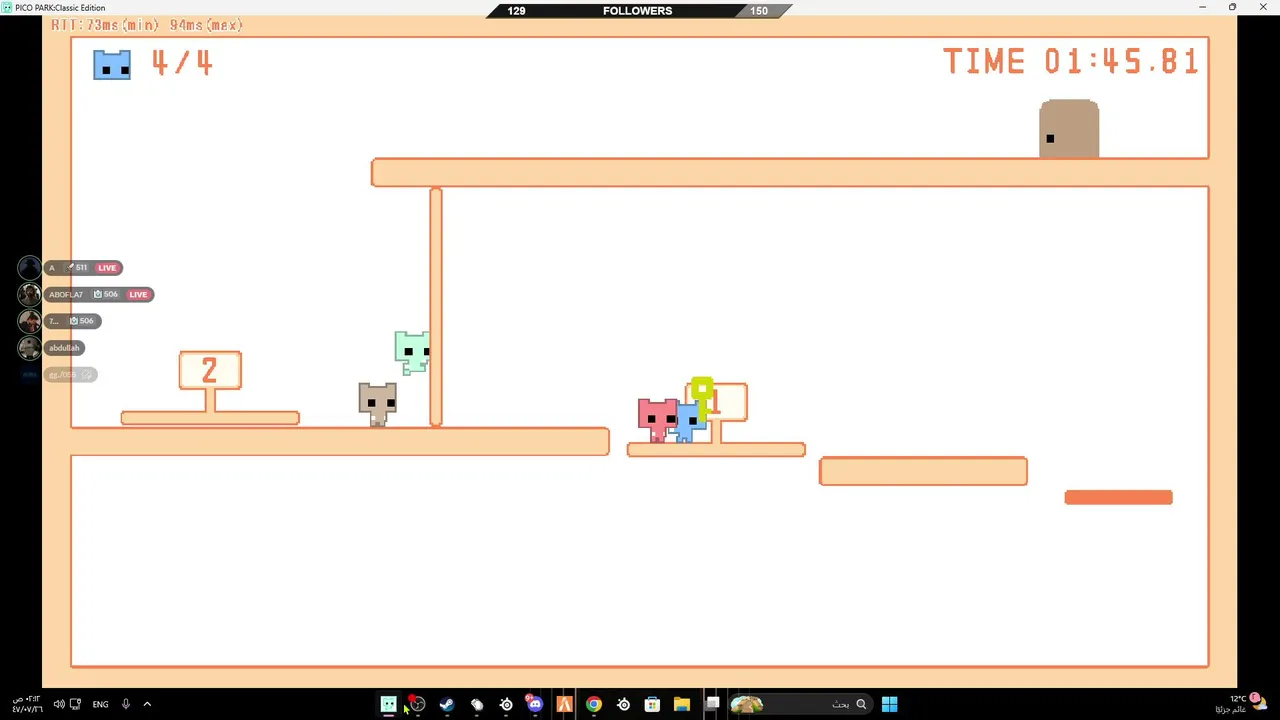Click the blue cat player counter icon
The image size is (1280, 720).
click(x=112, y=64)
